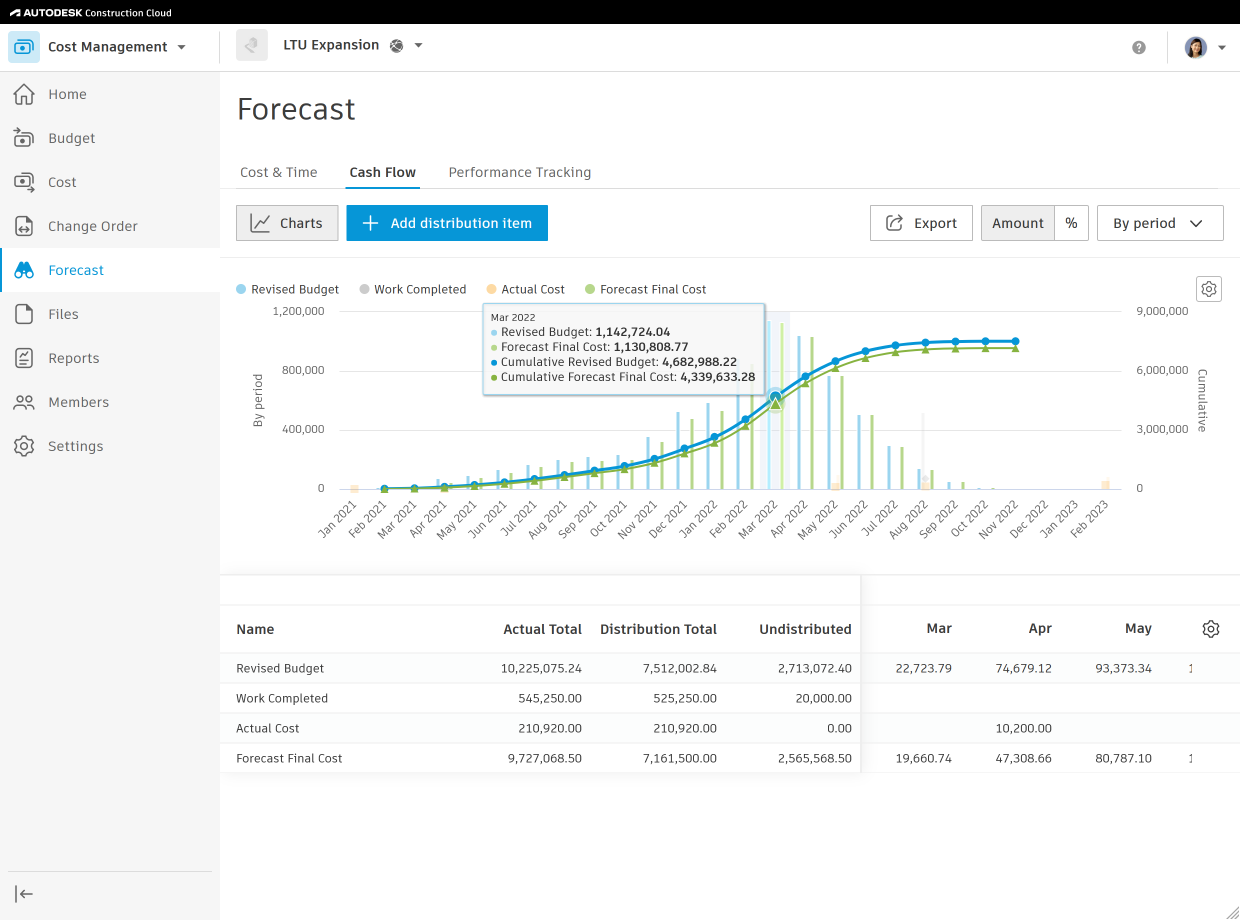Switch display to percentage mode
1240x920 pixels.
[1071, 223]
